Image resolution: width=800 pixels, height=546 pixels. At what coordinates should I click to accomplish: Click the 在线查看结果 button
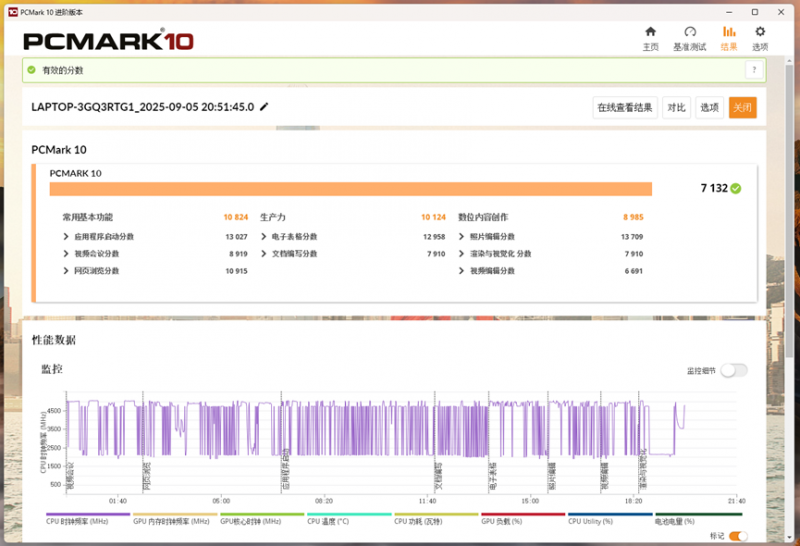(x=624, y=108)
